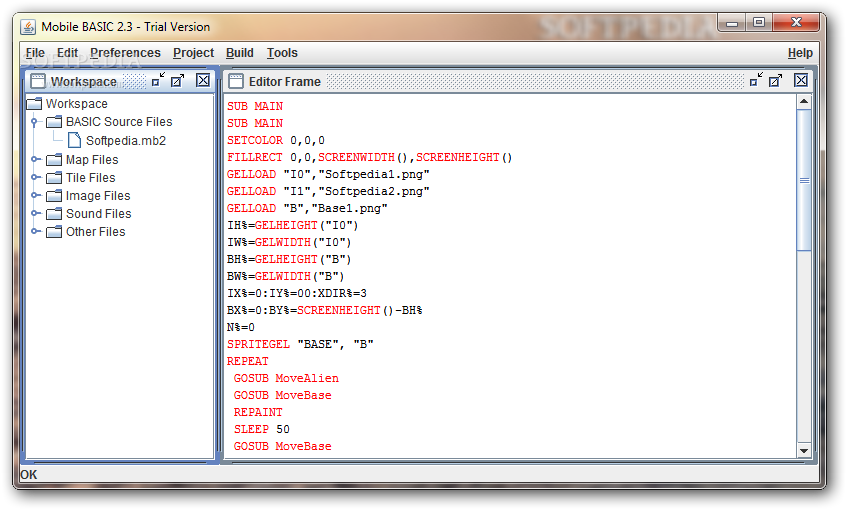
Task: Click the REPAINT line
Action: click(258, 412)
